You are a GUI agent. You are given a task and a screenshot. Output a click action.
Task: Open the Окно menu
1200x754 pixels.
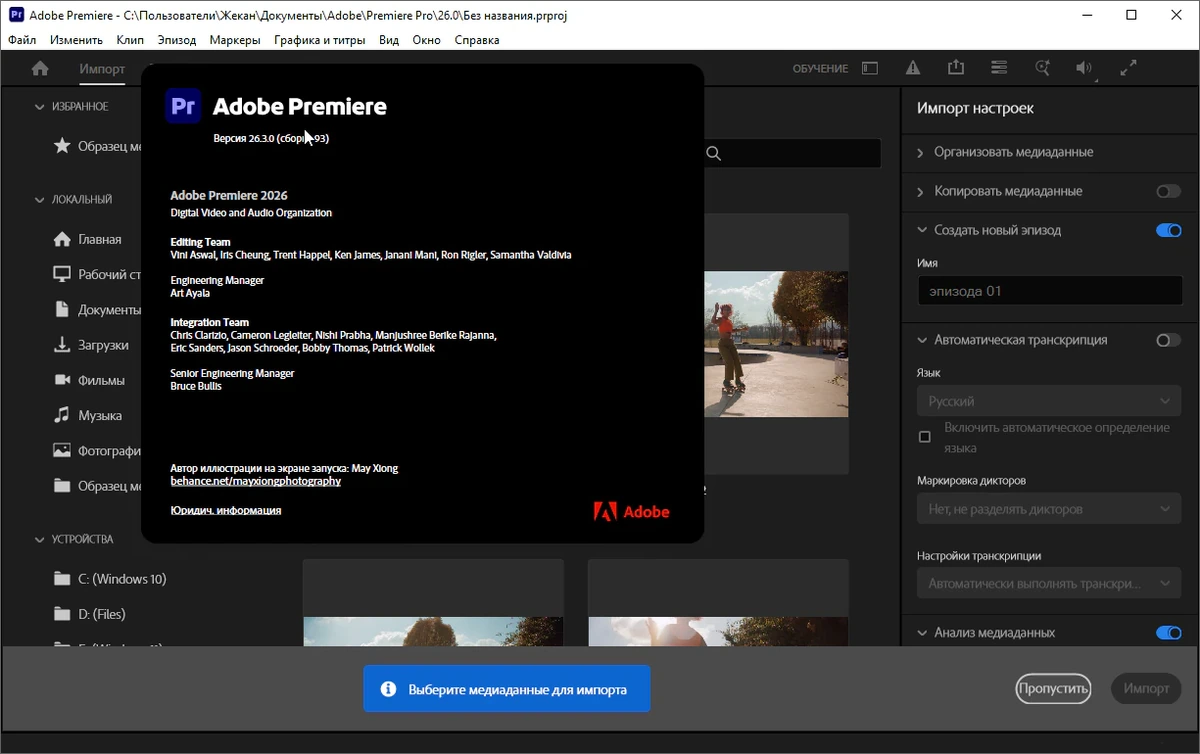tap(426, 40)
